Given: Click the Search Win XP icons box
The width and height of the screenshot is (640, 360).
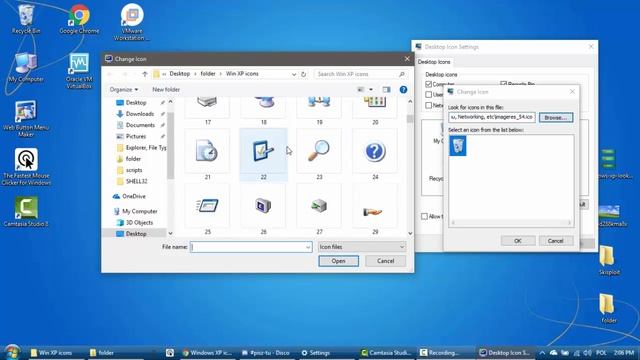Looking at the screenshot, I should tap(361, 74).
